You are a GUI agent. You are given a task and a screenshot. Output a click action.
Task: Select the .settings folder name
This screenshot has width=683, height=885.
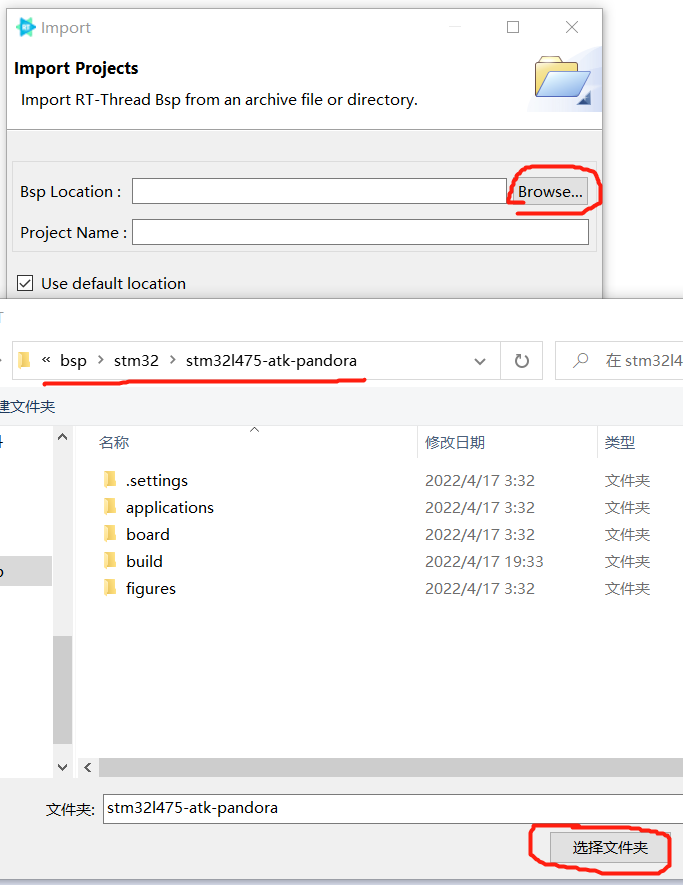[x=156, y=480]
